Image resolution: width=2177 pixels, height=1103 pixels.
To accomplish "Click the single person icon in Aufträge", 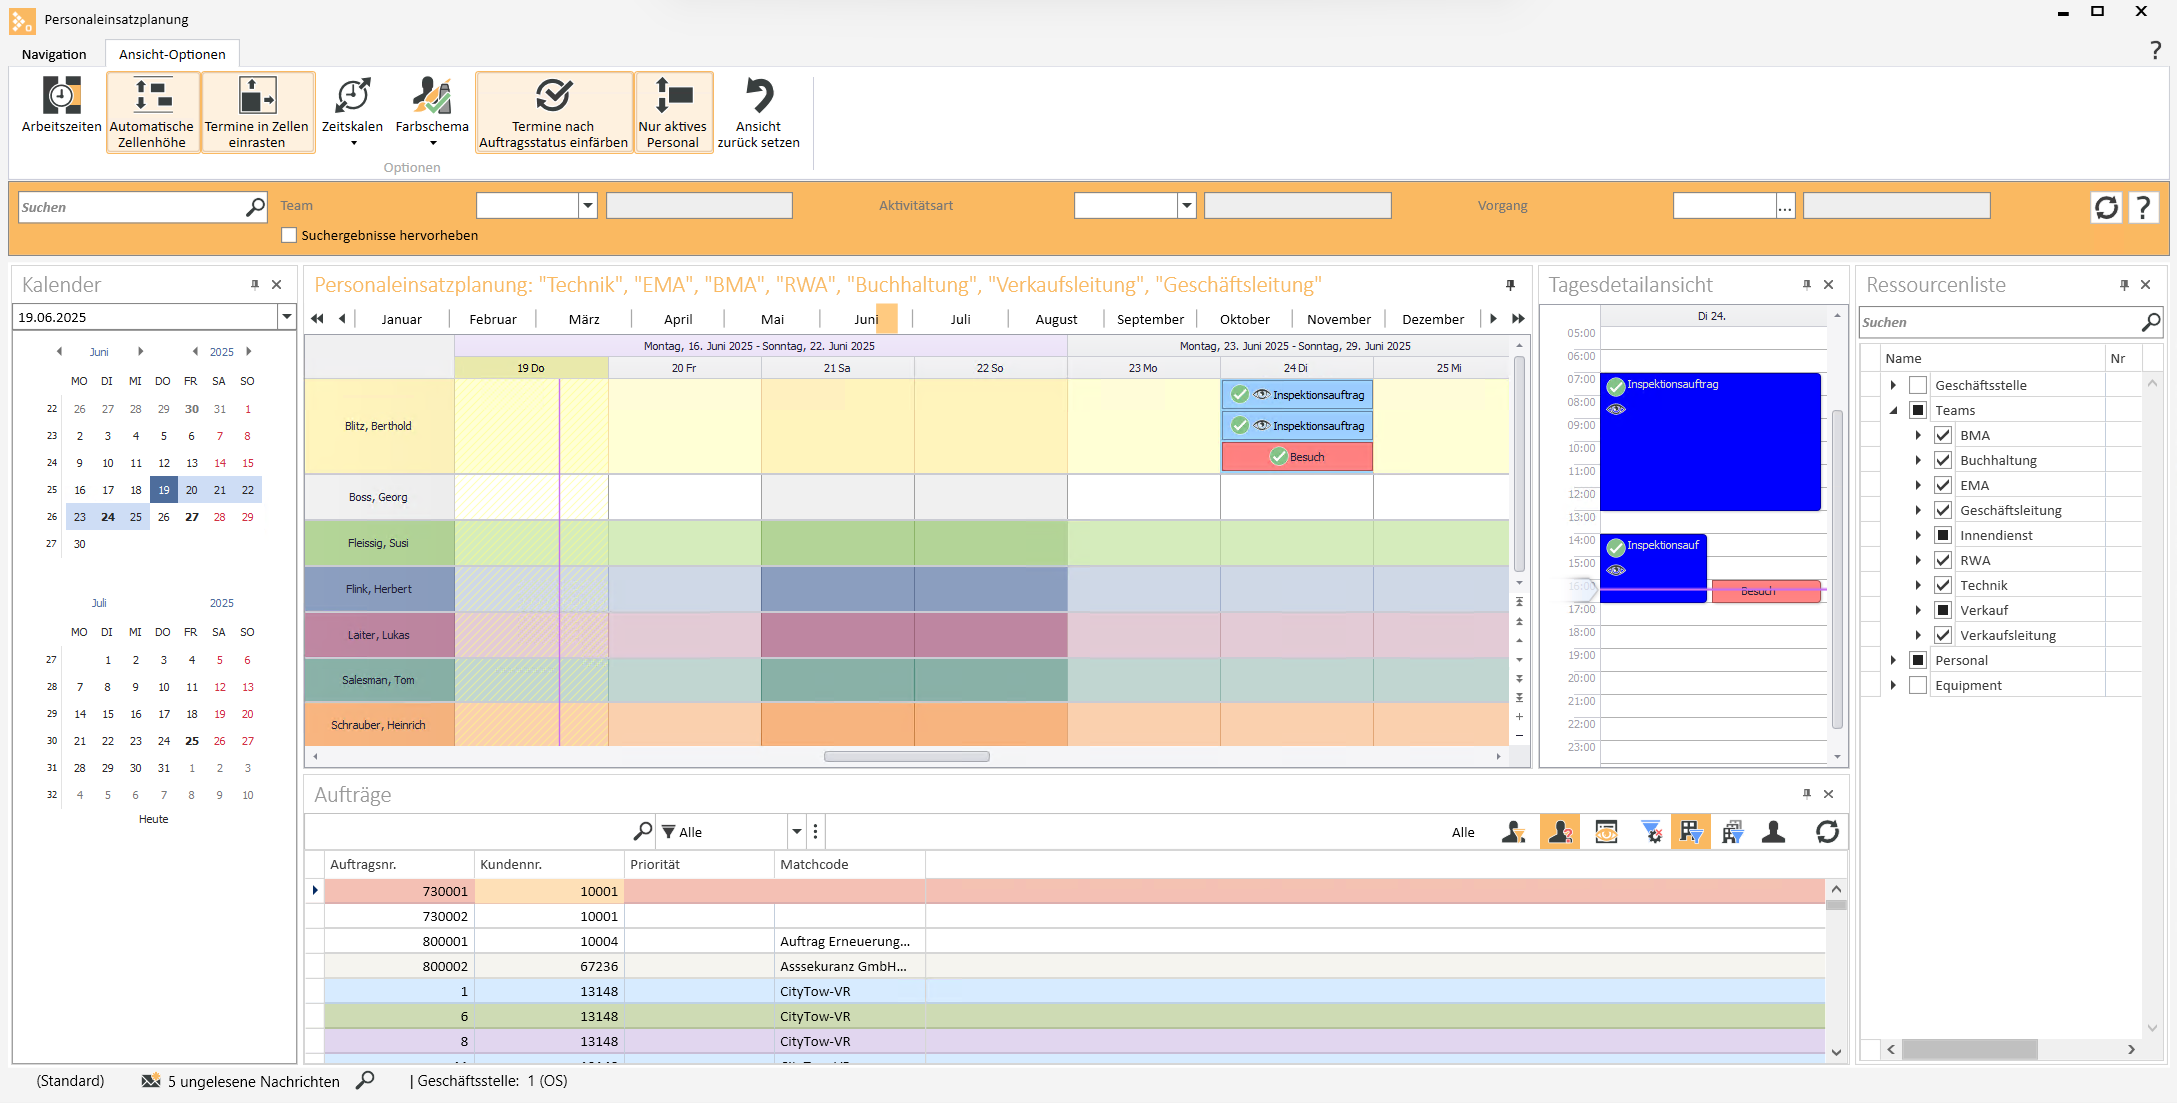I will tap(1774, 832).
